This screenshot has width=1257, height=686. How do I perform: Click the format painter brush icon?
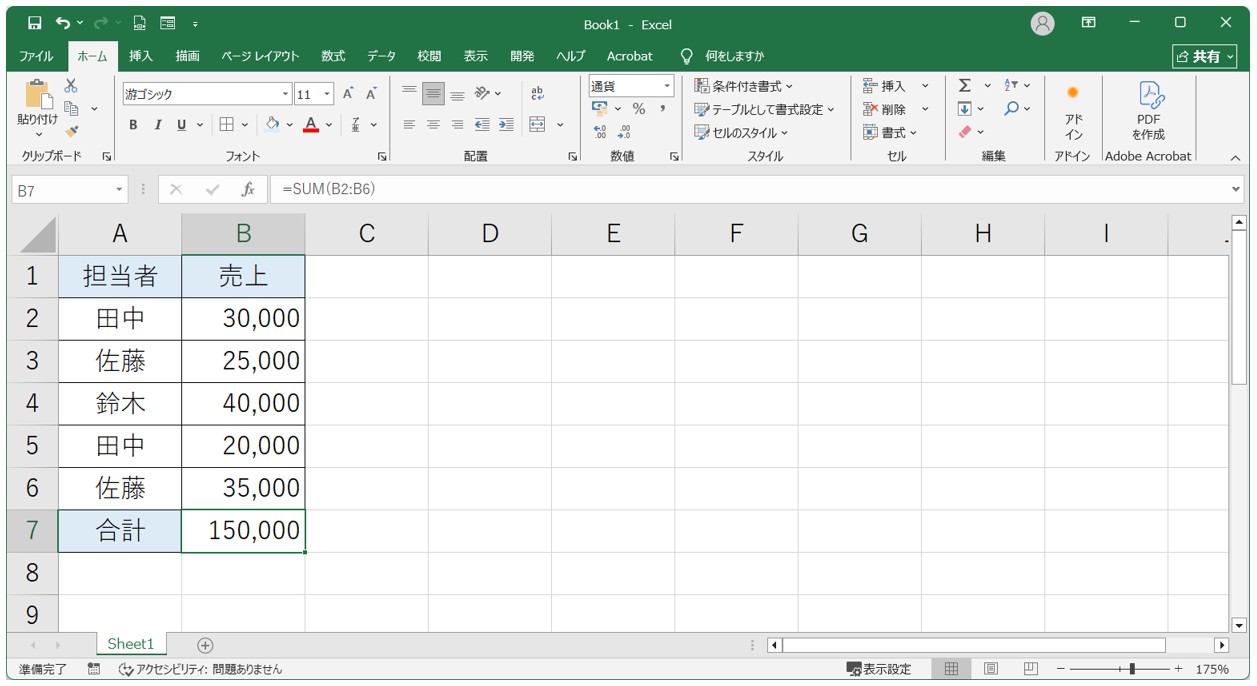[71, 131]
